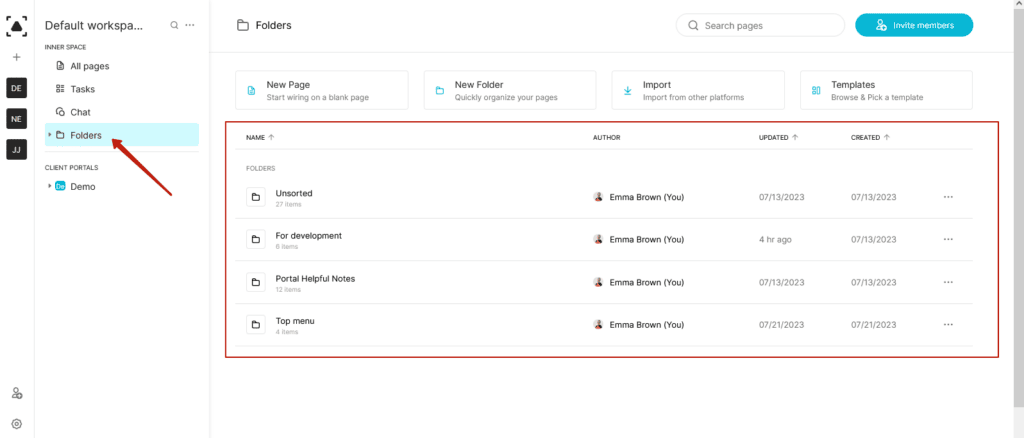Viewport: 1024px width, 438px height.
Task: Switch to the DE workspace
Action: (17, 88)
